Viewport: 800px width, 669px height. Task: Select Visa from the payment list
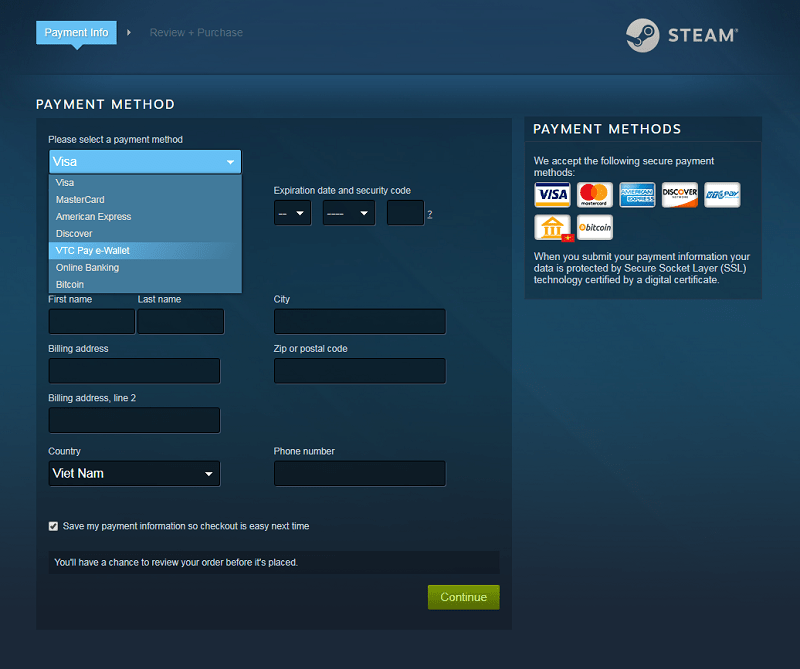(145, 183)
